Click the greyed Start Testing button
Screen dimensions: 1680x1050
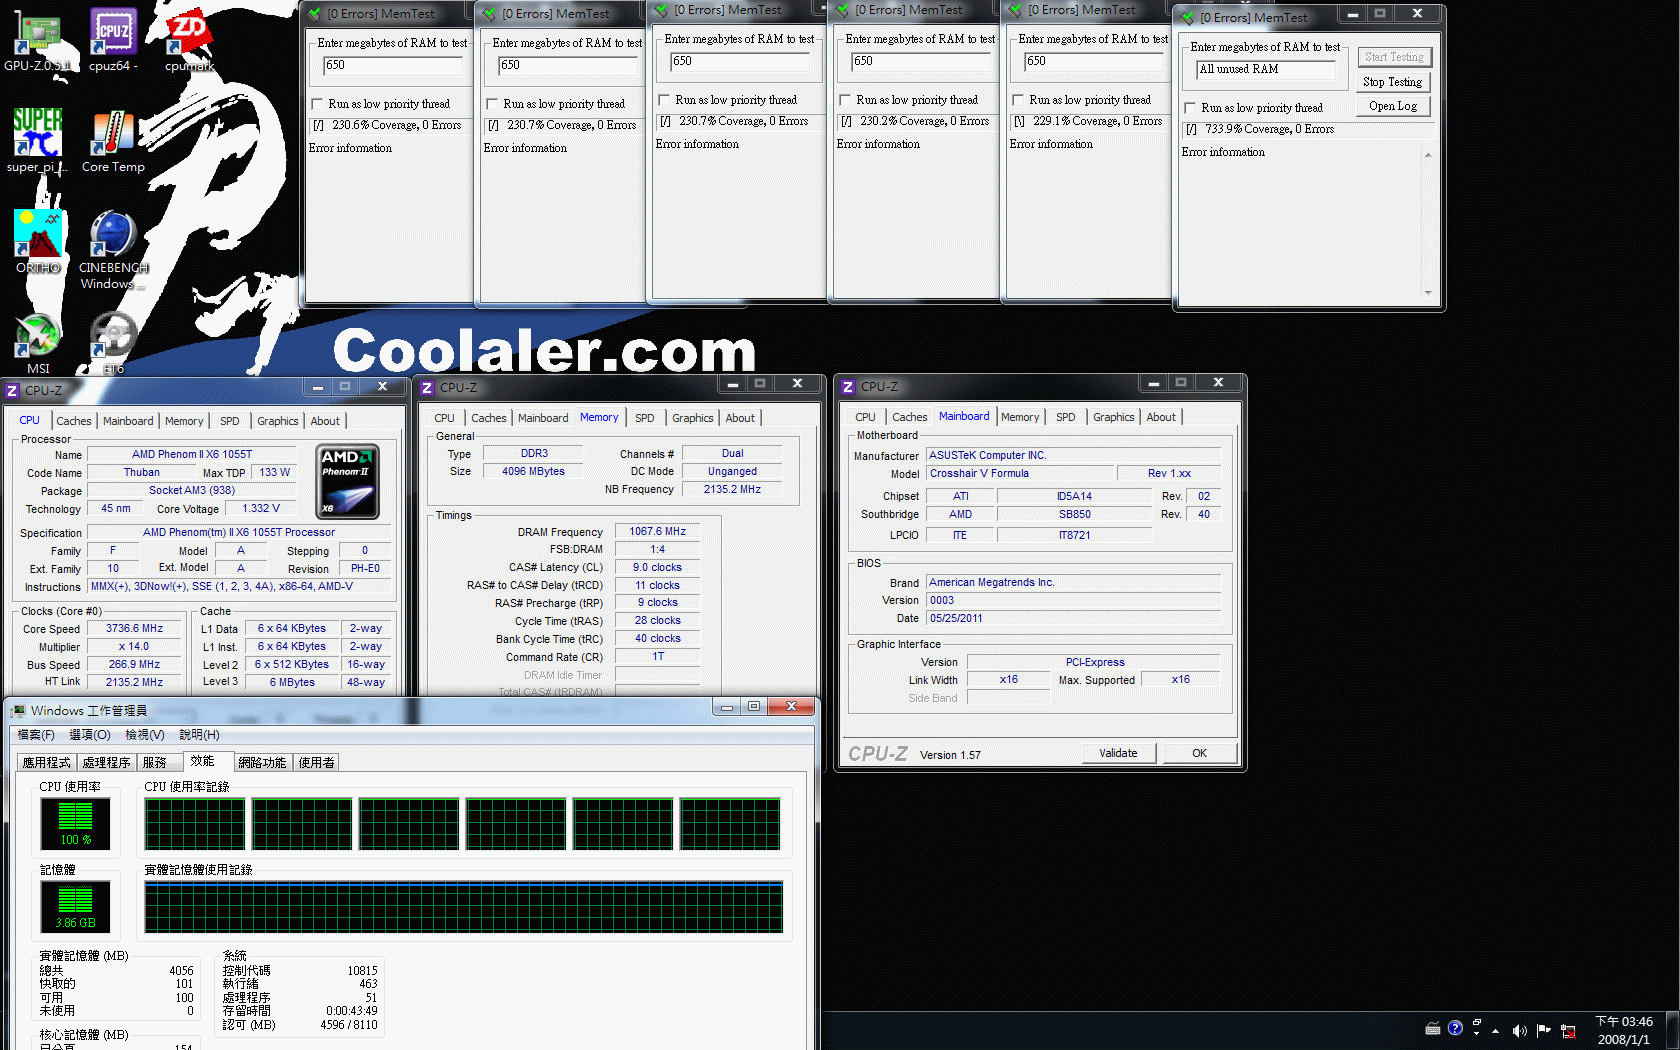tap(1394, 57)
